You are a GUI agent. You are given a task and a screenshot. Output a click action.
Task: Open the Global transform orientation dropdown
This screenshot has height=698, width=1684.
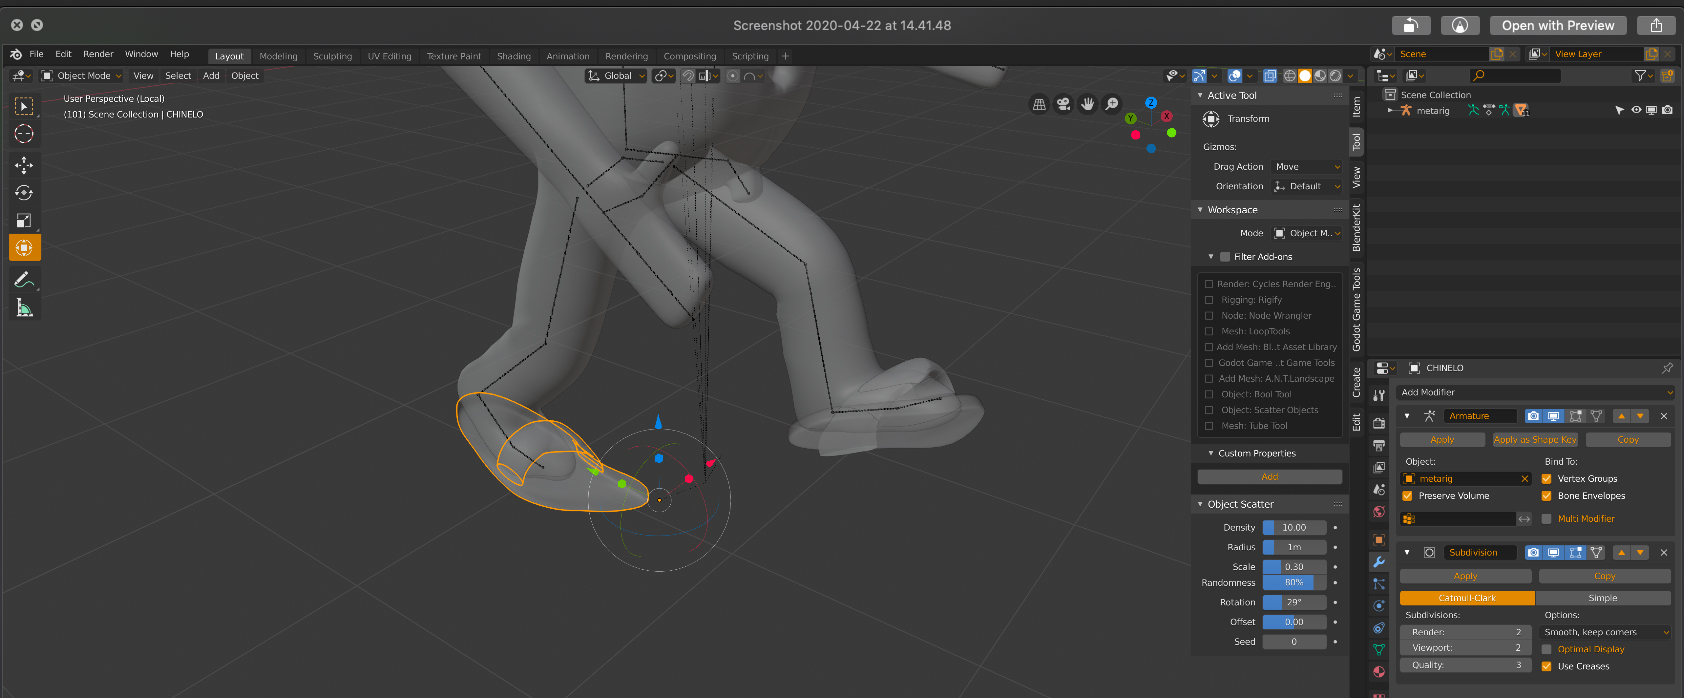pyautogui.click(x=616, y=76)
